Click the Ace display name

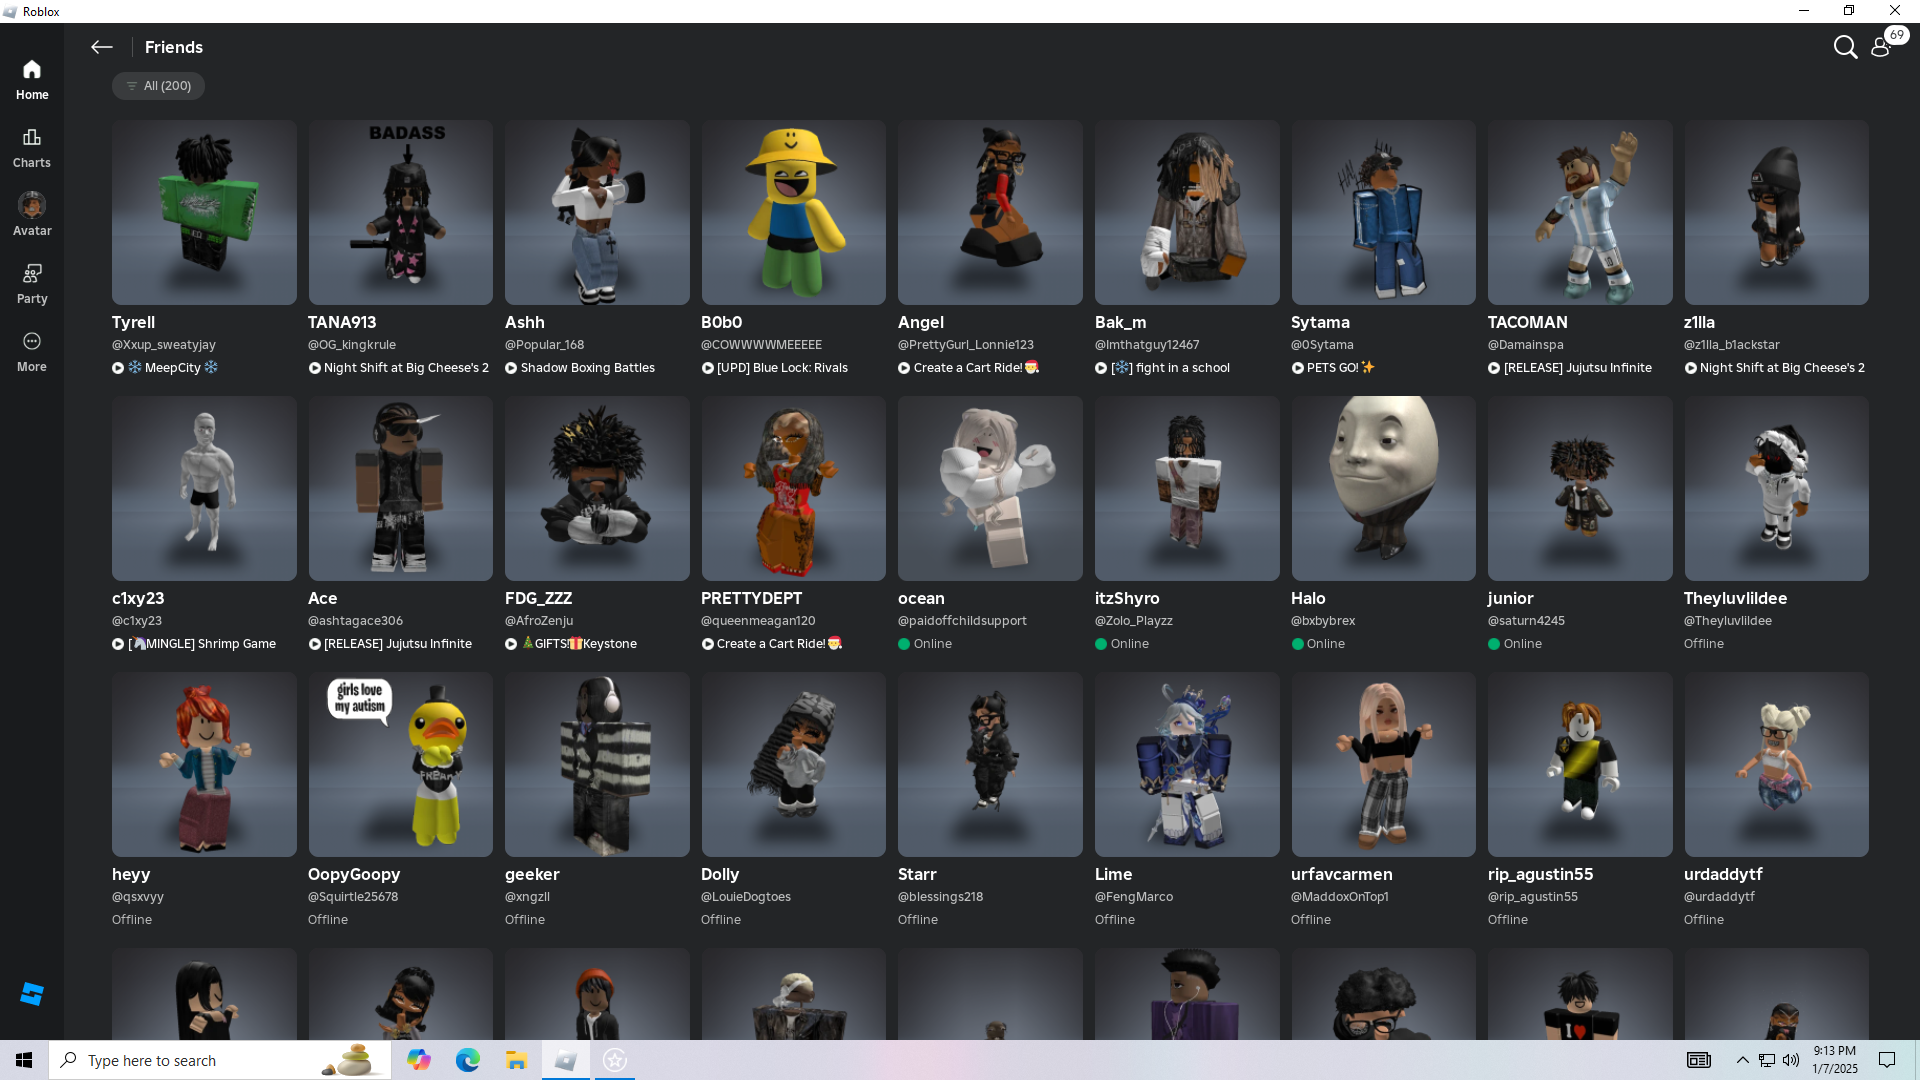(x=322, y=598)
